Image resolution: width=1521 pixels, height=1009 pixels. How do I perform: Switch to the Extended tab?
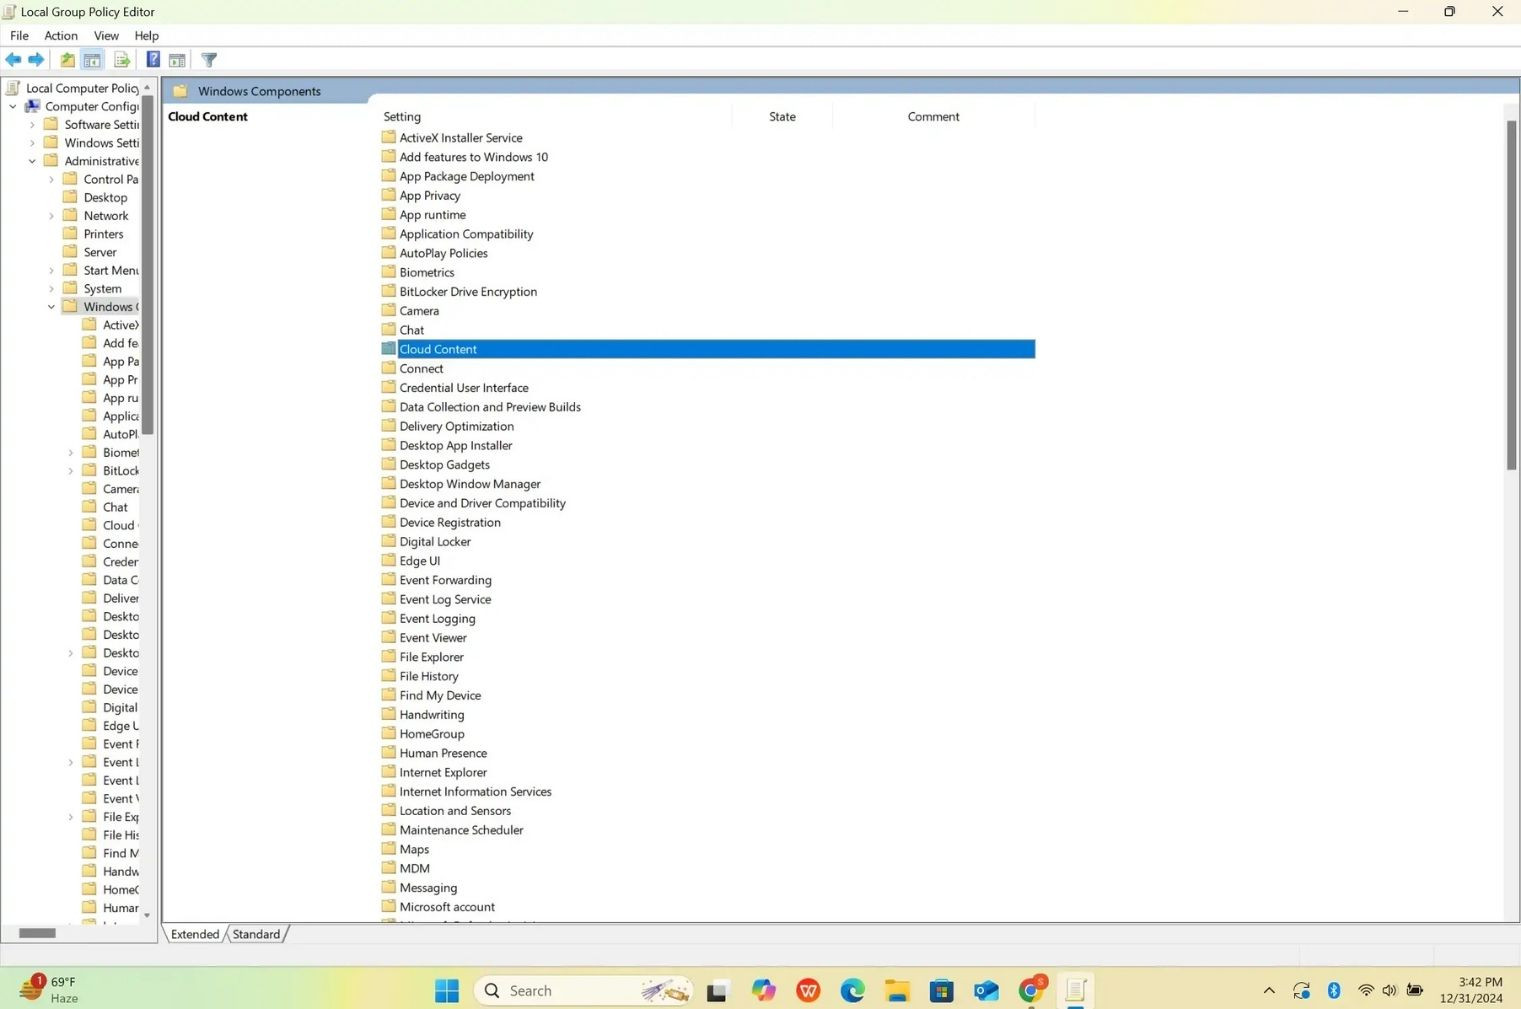click(x=195, y=934)
